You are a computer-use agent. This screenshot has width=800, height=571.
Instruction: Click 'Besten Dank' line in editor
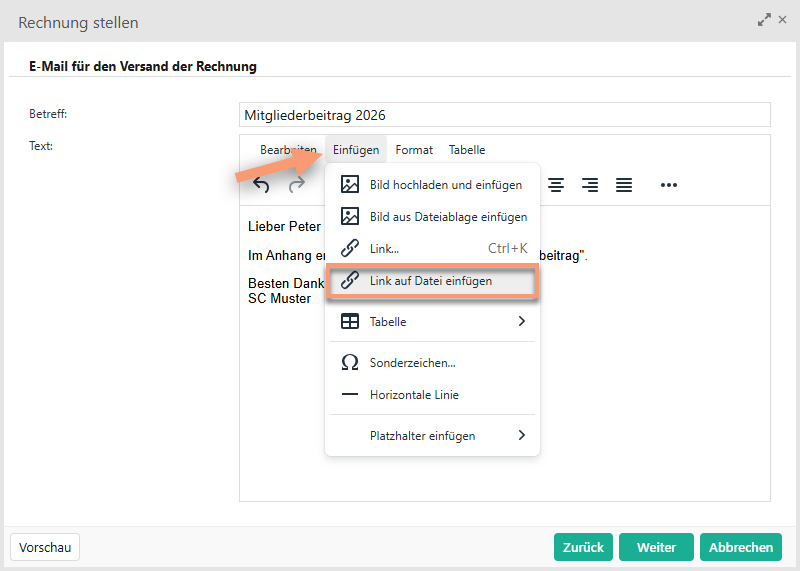pyautogui.click(x=286, y=283)
